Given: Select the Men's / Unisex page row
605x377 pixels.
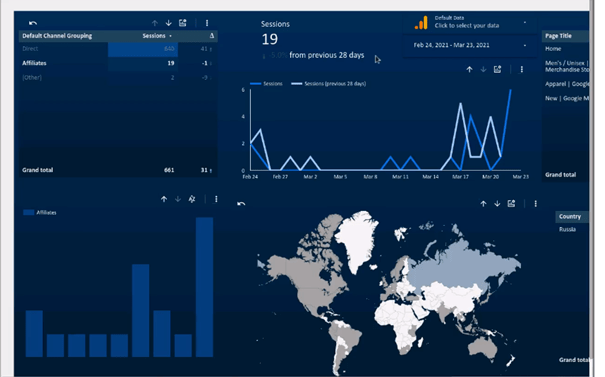Looking at the screenshot, I should click(567, 66).
